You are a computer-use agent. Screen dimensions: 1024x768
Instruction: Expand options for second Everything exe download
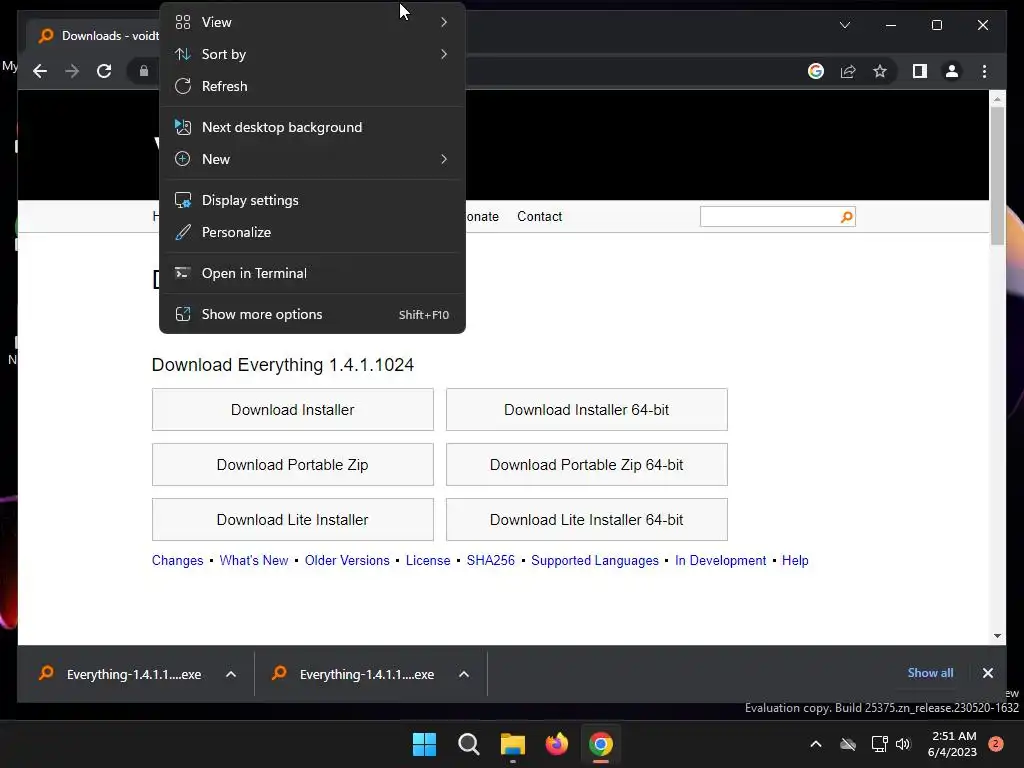(x=464, y=674)
